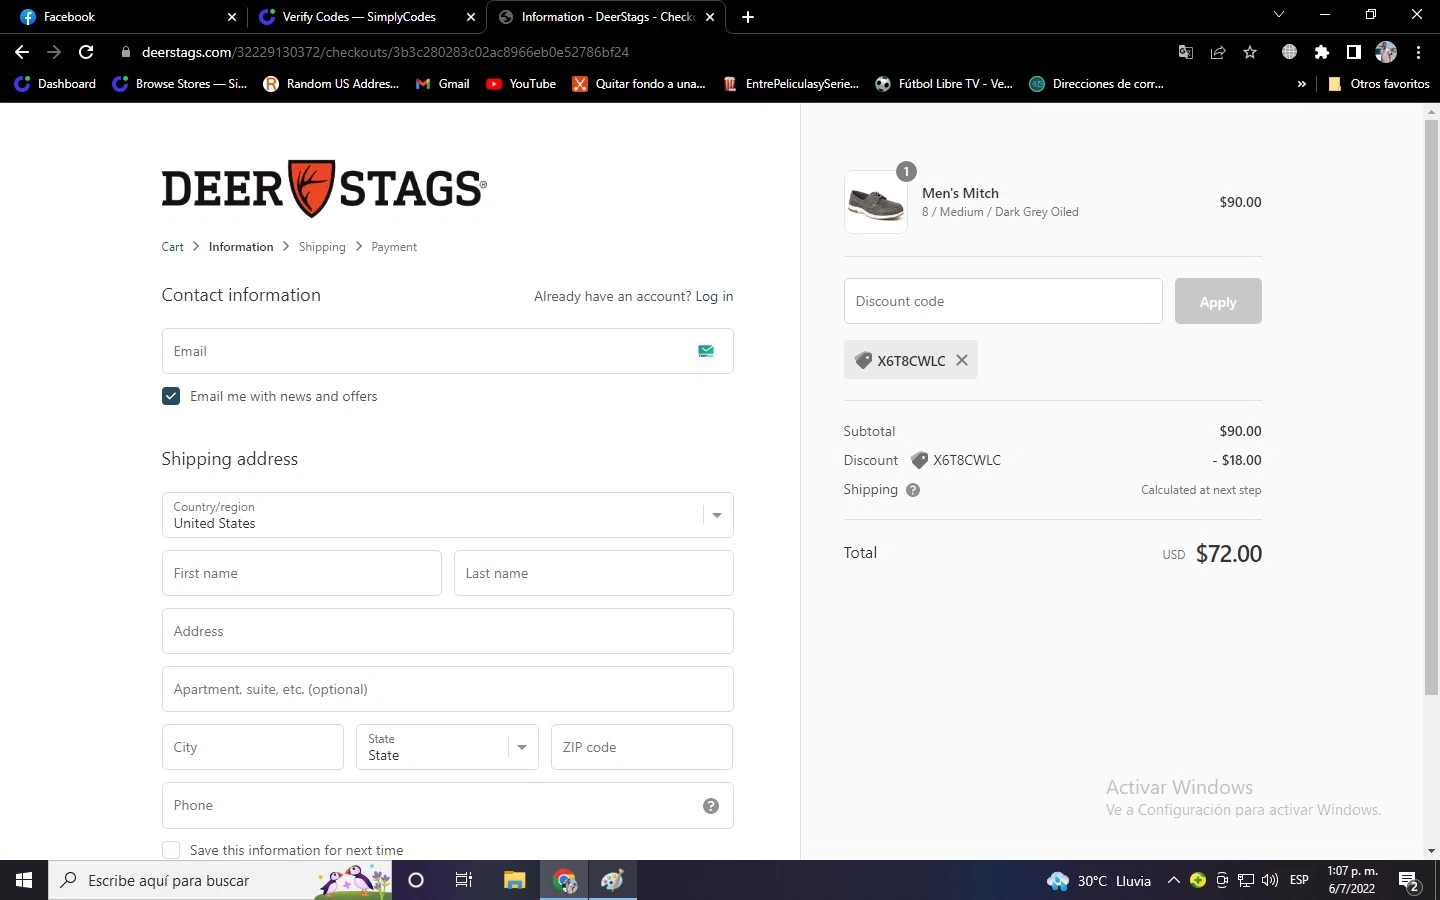Close the Verify Codes SimplyCodes tab
The image size is (1440, 900).
pos(471,17)
